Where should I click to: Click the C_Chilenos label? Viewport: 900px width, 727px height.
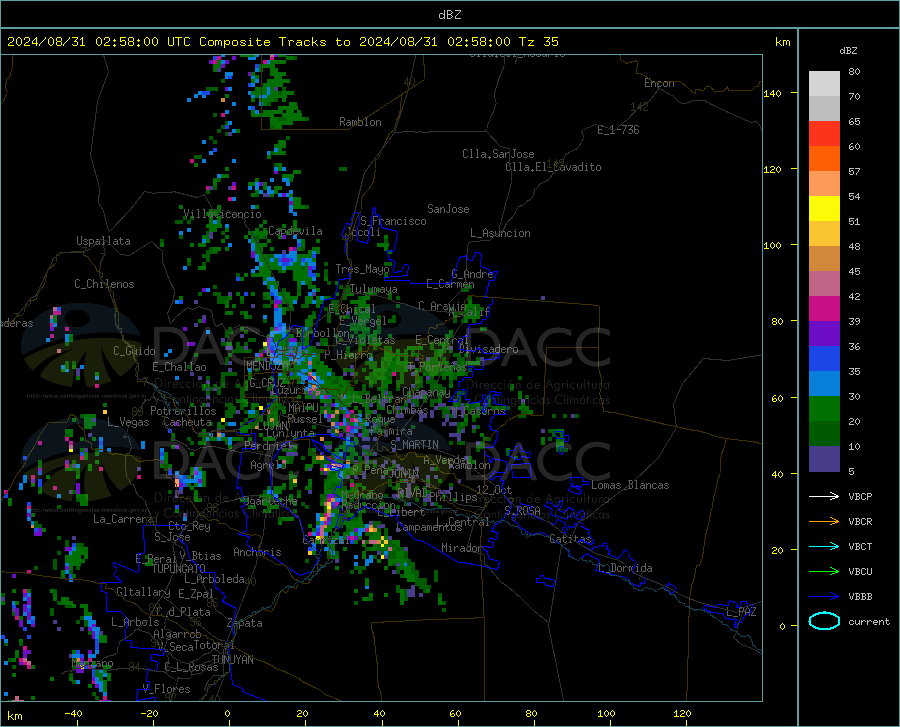click(104, 284)
